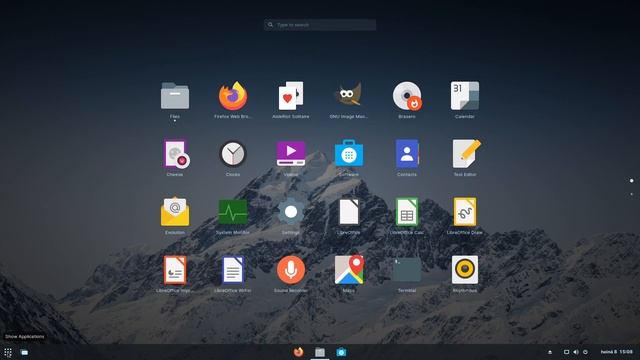Viewport: 640px width, 360px height.
Task: Switch to the second app grid page dot
Action: point(631,194)
